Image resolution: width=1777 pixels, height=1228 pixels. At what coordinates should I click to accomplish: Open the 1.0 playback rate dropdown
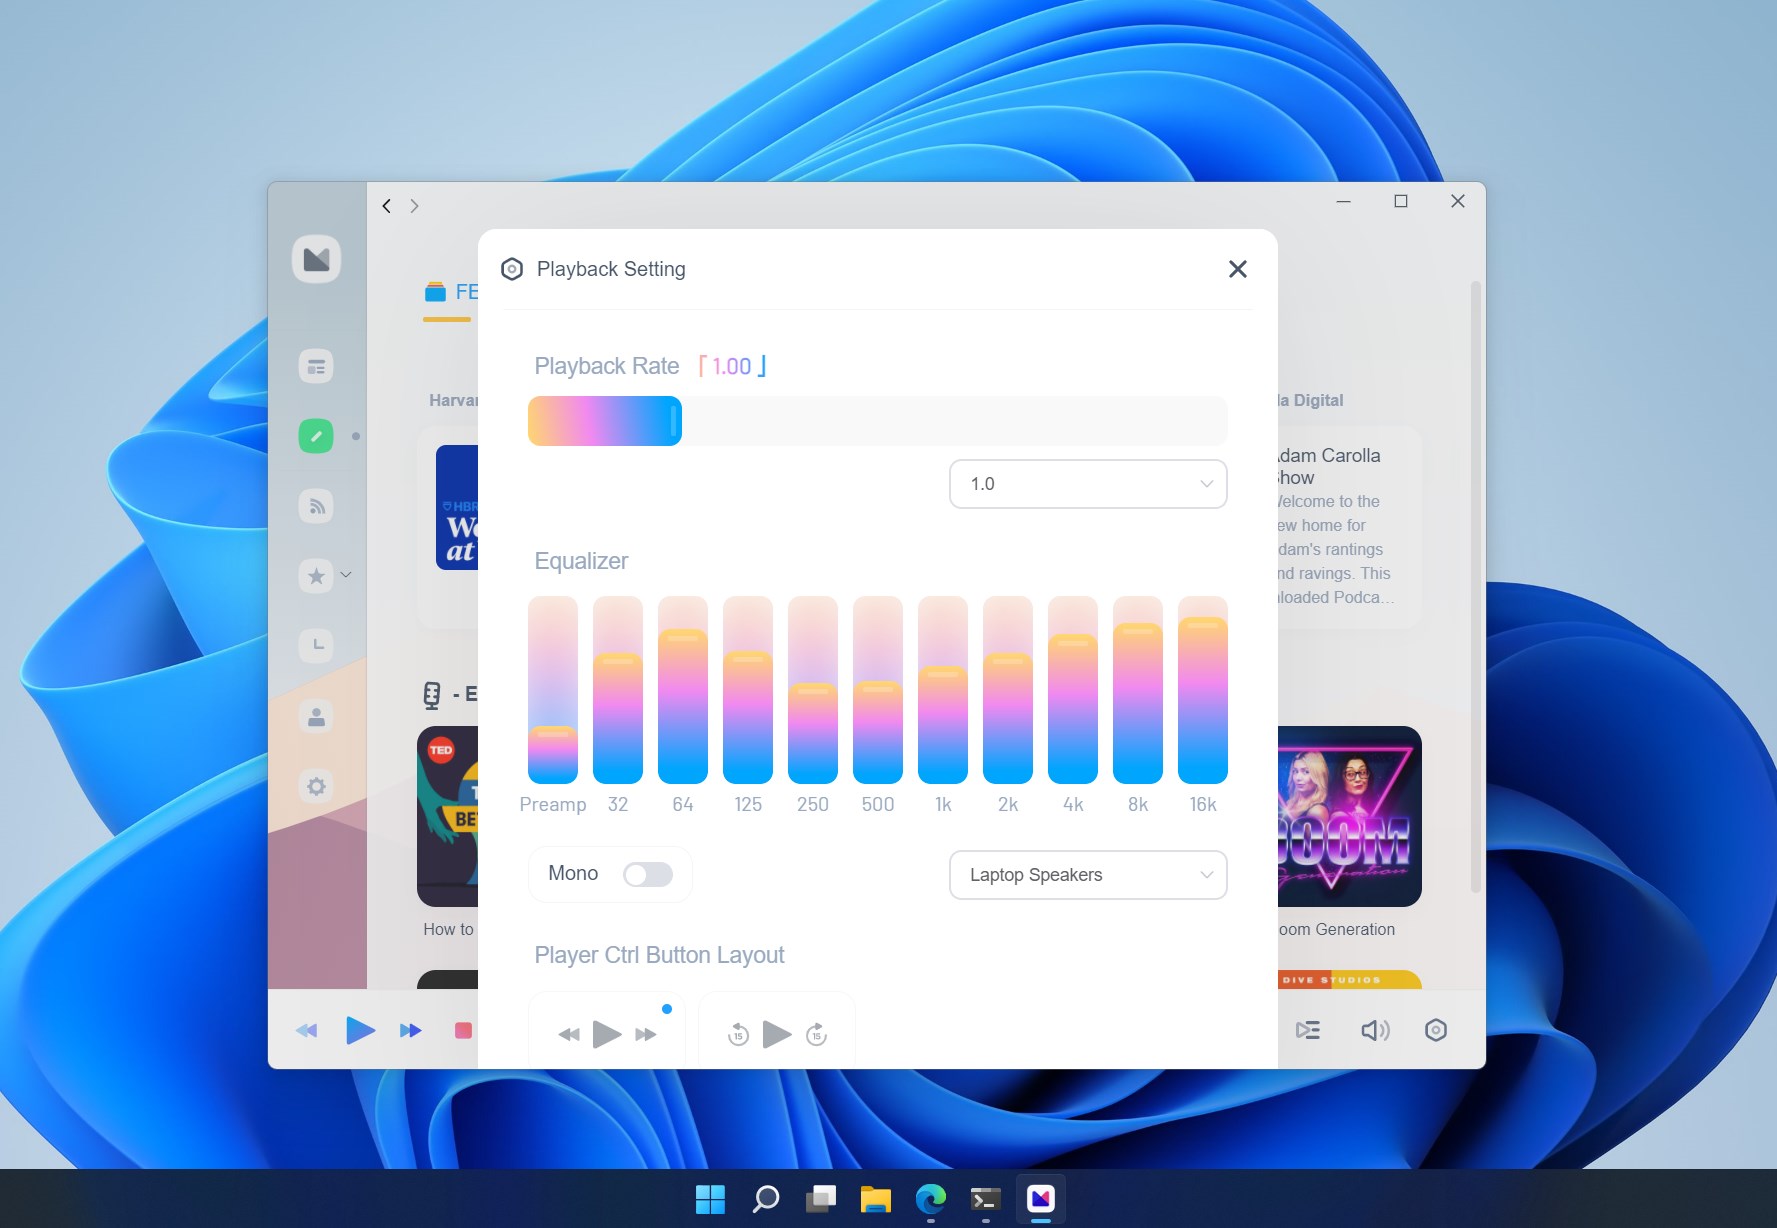coord(1088,483)
